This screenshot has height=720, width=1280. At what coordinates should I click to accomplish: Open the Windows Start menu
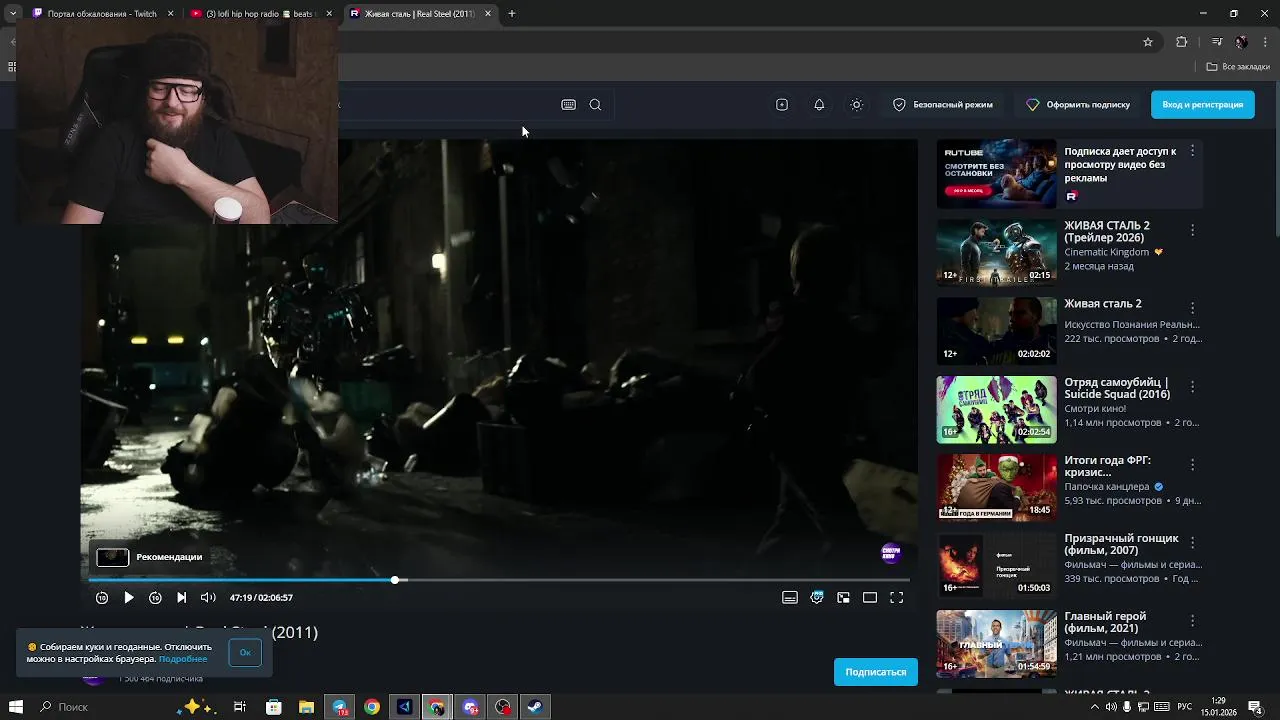15,707
